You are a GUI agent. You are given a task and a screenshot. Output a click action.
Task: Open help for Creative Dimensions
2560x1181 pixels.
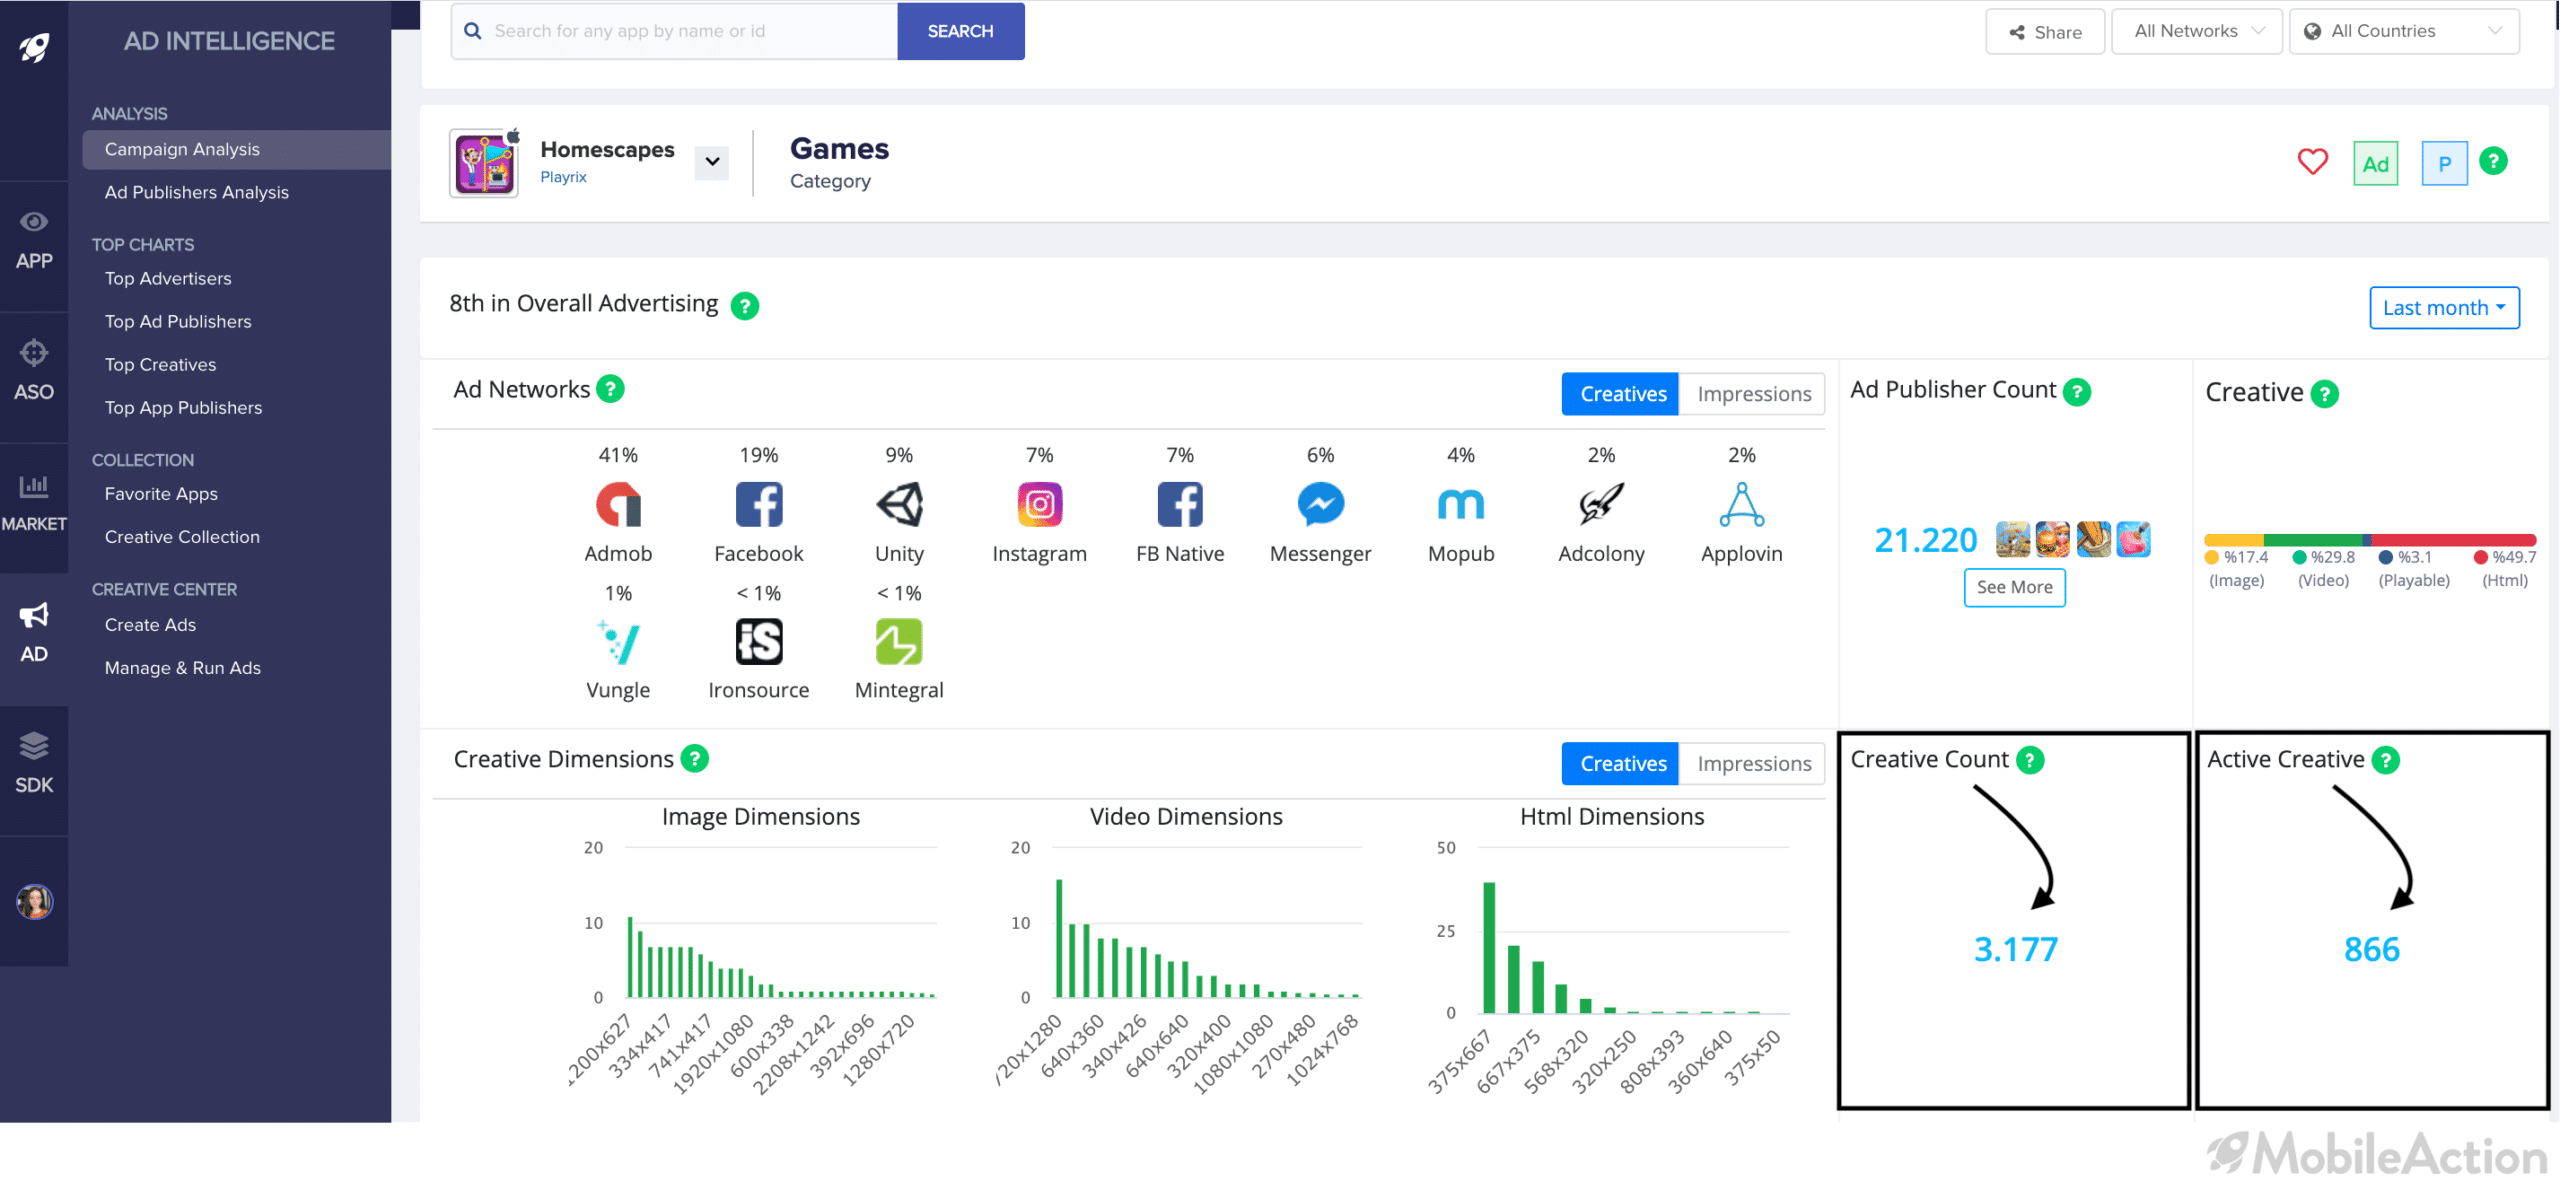[695, 758]
